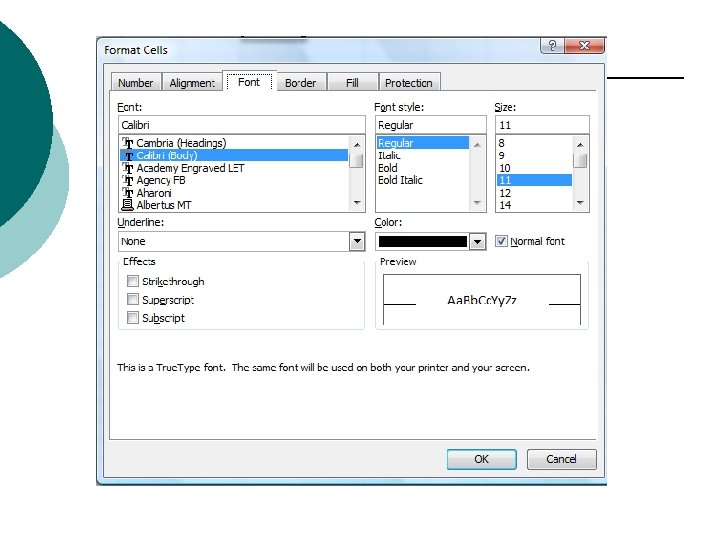The image size is (720, 540).
Task: Select font size 11
Action: point(534,180)
